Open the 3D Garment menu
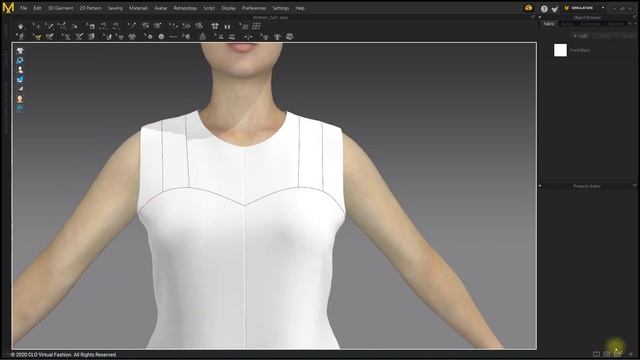The image size is (640, 360). click(x=60, y=8)
